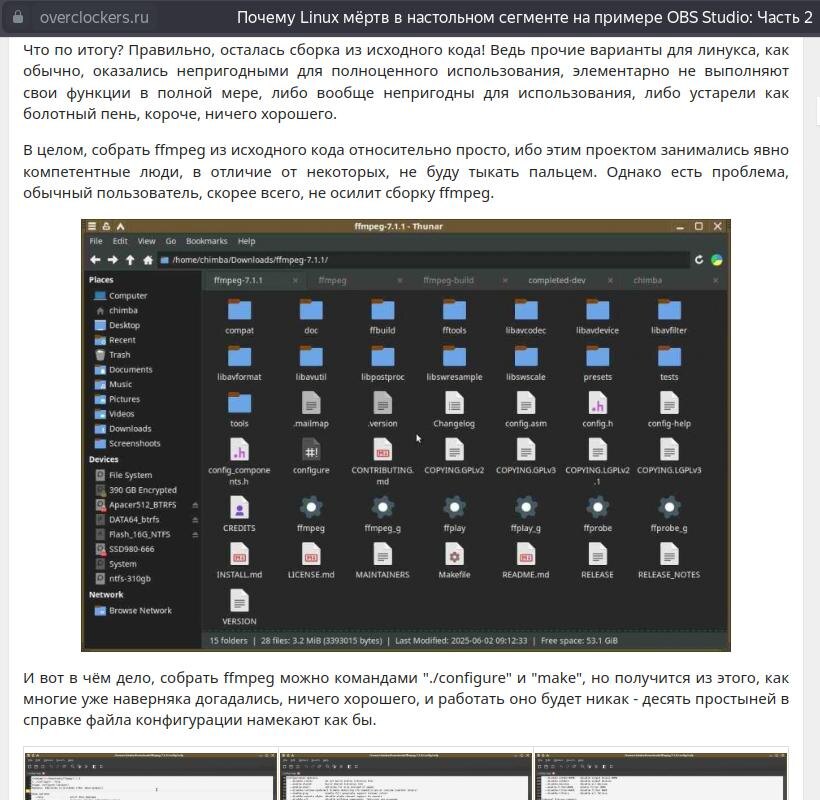
Task: Select the 'ffplay' executable icon
Action: pyautogui.click(x=454, y=507)
